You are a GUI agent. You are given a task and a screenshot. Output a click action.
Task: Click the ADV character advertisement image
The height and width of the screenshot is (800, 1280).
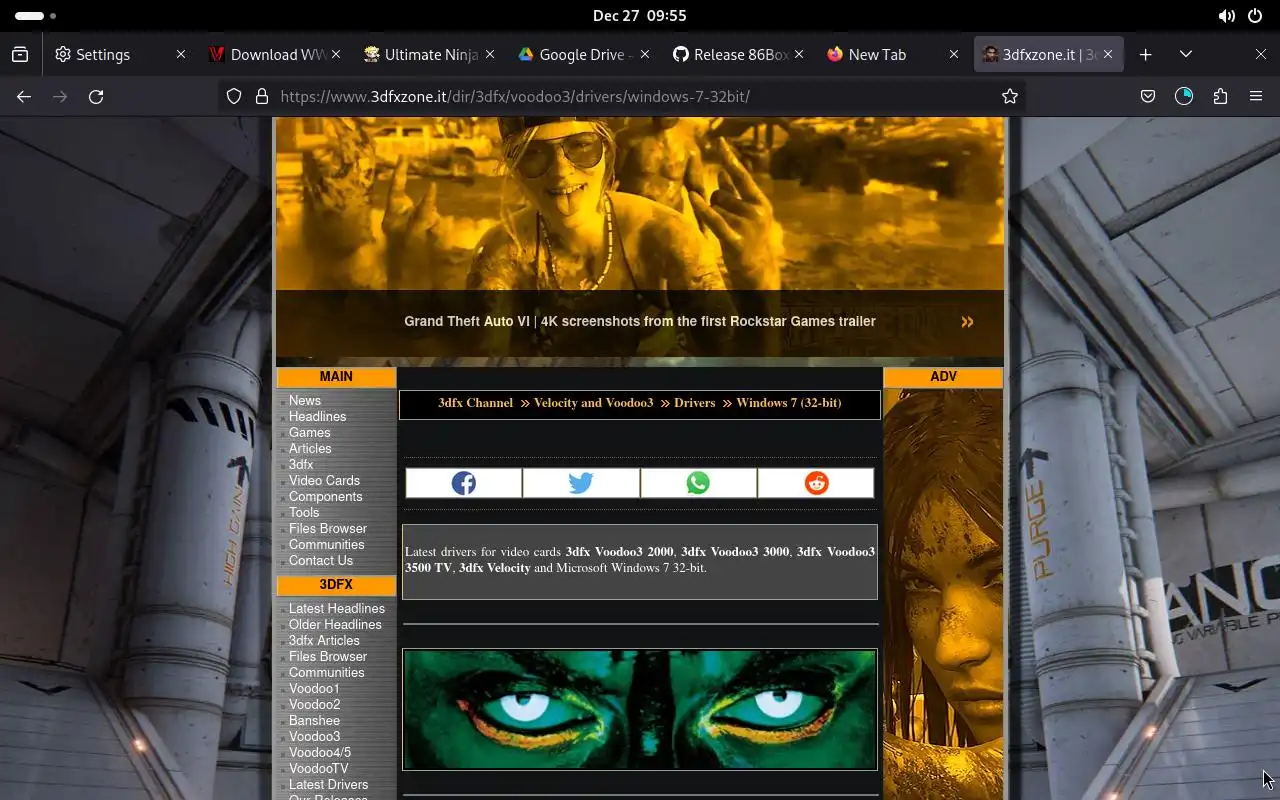tap(943, 594)
